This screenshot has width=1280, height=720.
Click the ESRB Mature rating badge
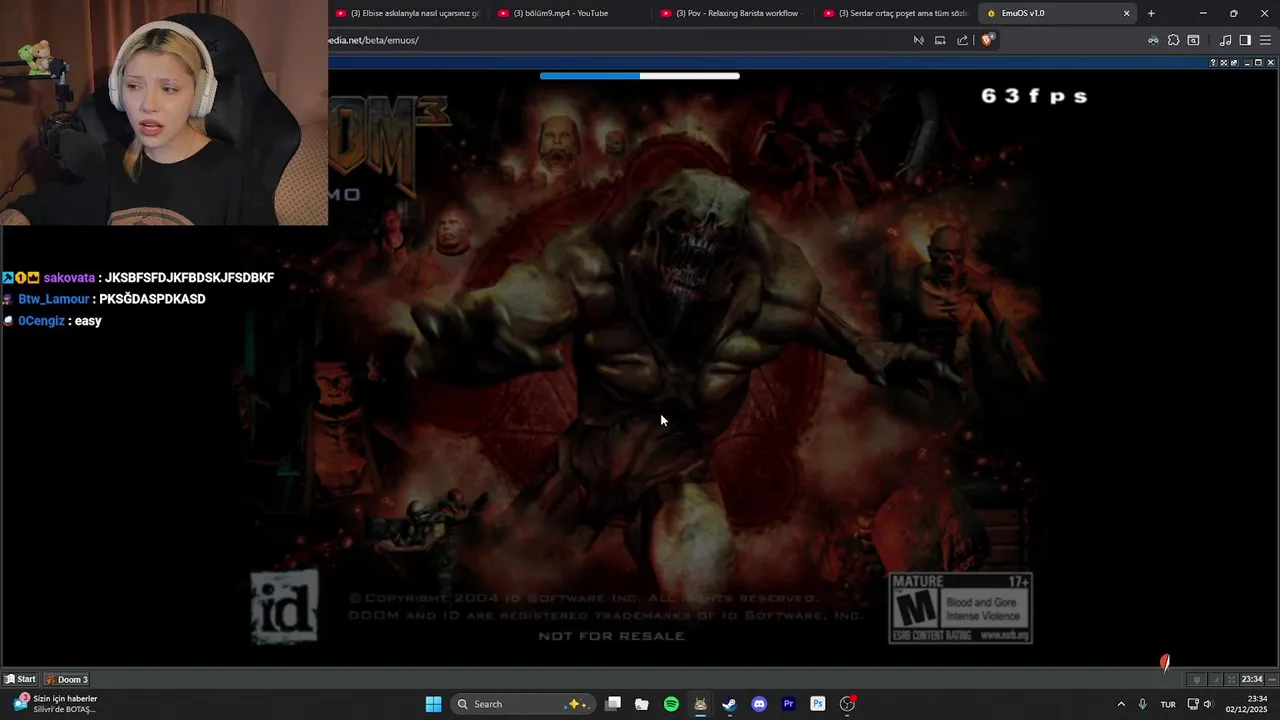tap(961, 608)
